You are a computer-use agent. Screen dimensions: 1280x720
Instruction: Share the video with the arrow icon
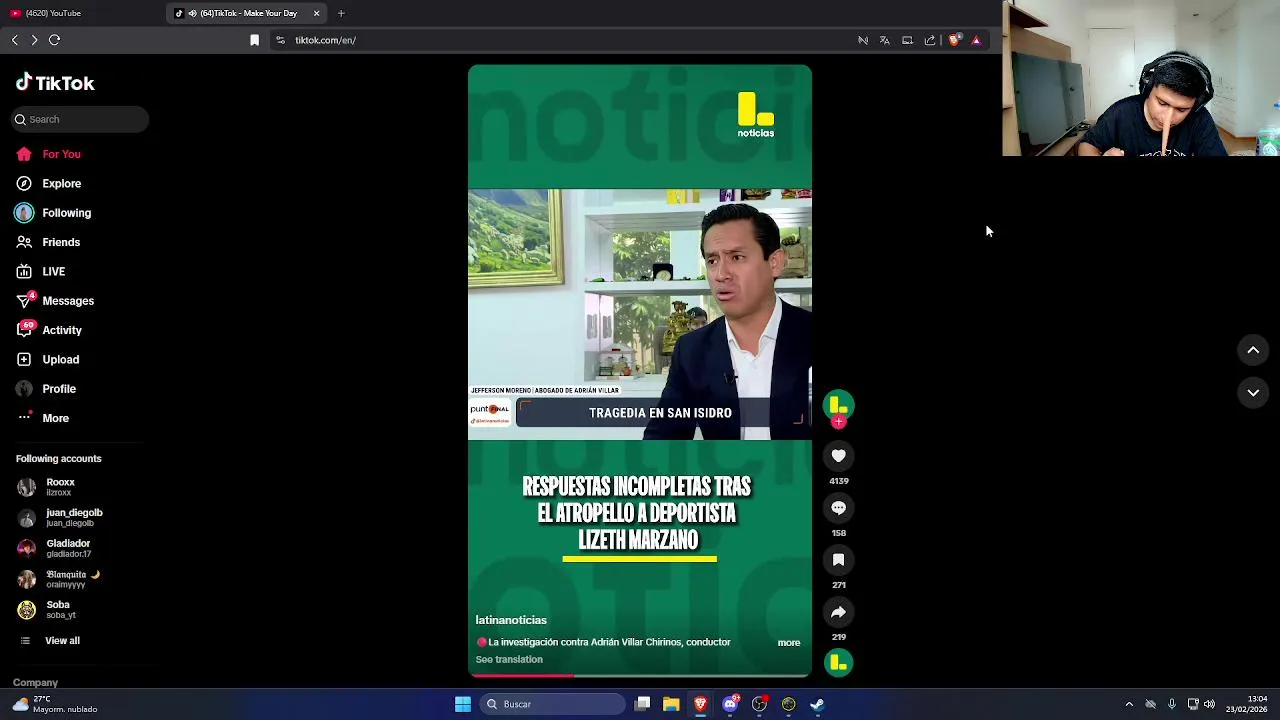tap(838, 612)
